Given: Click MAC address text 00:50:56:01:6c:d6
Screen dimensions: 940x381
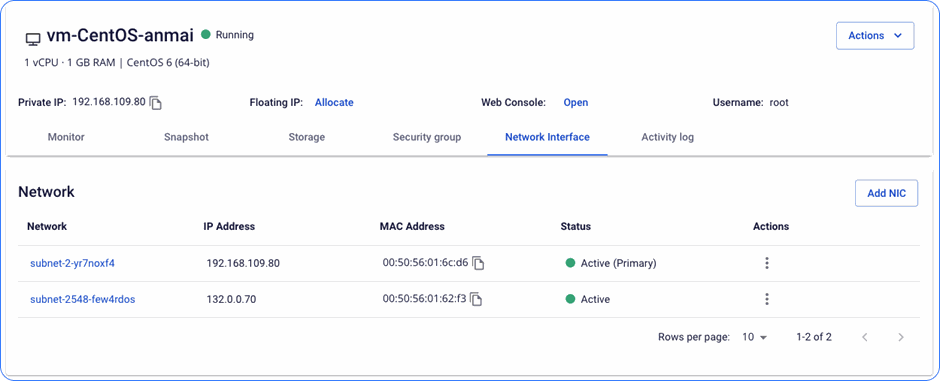Looking at the screenshot, I should tap(425, 262).
